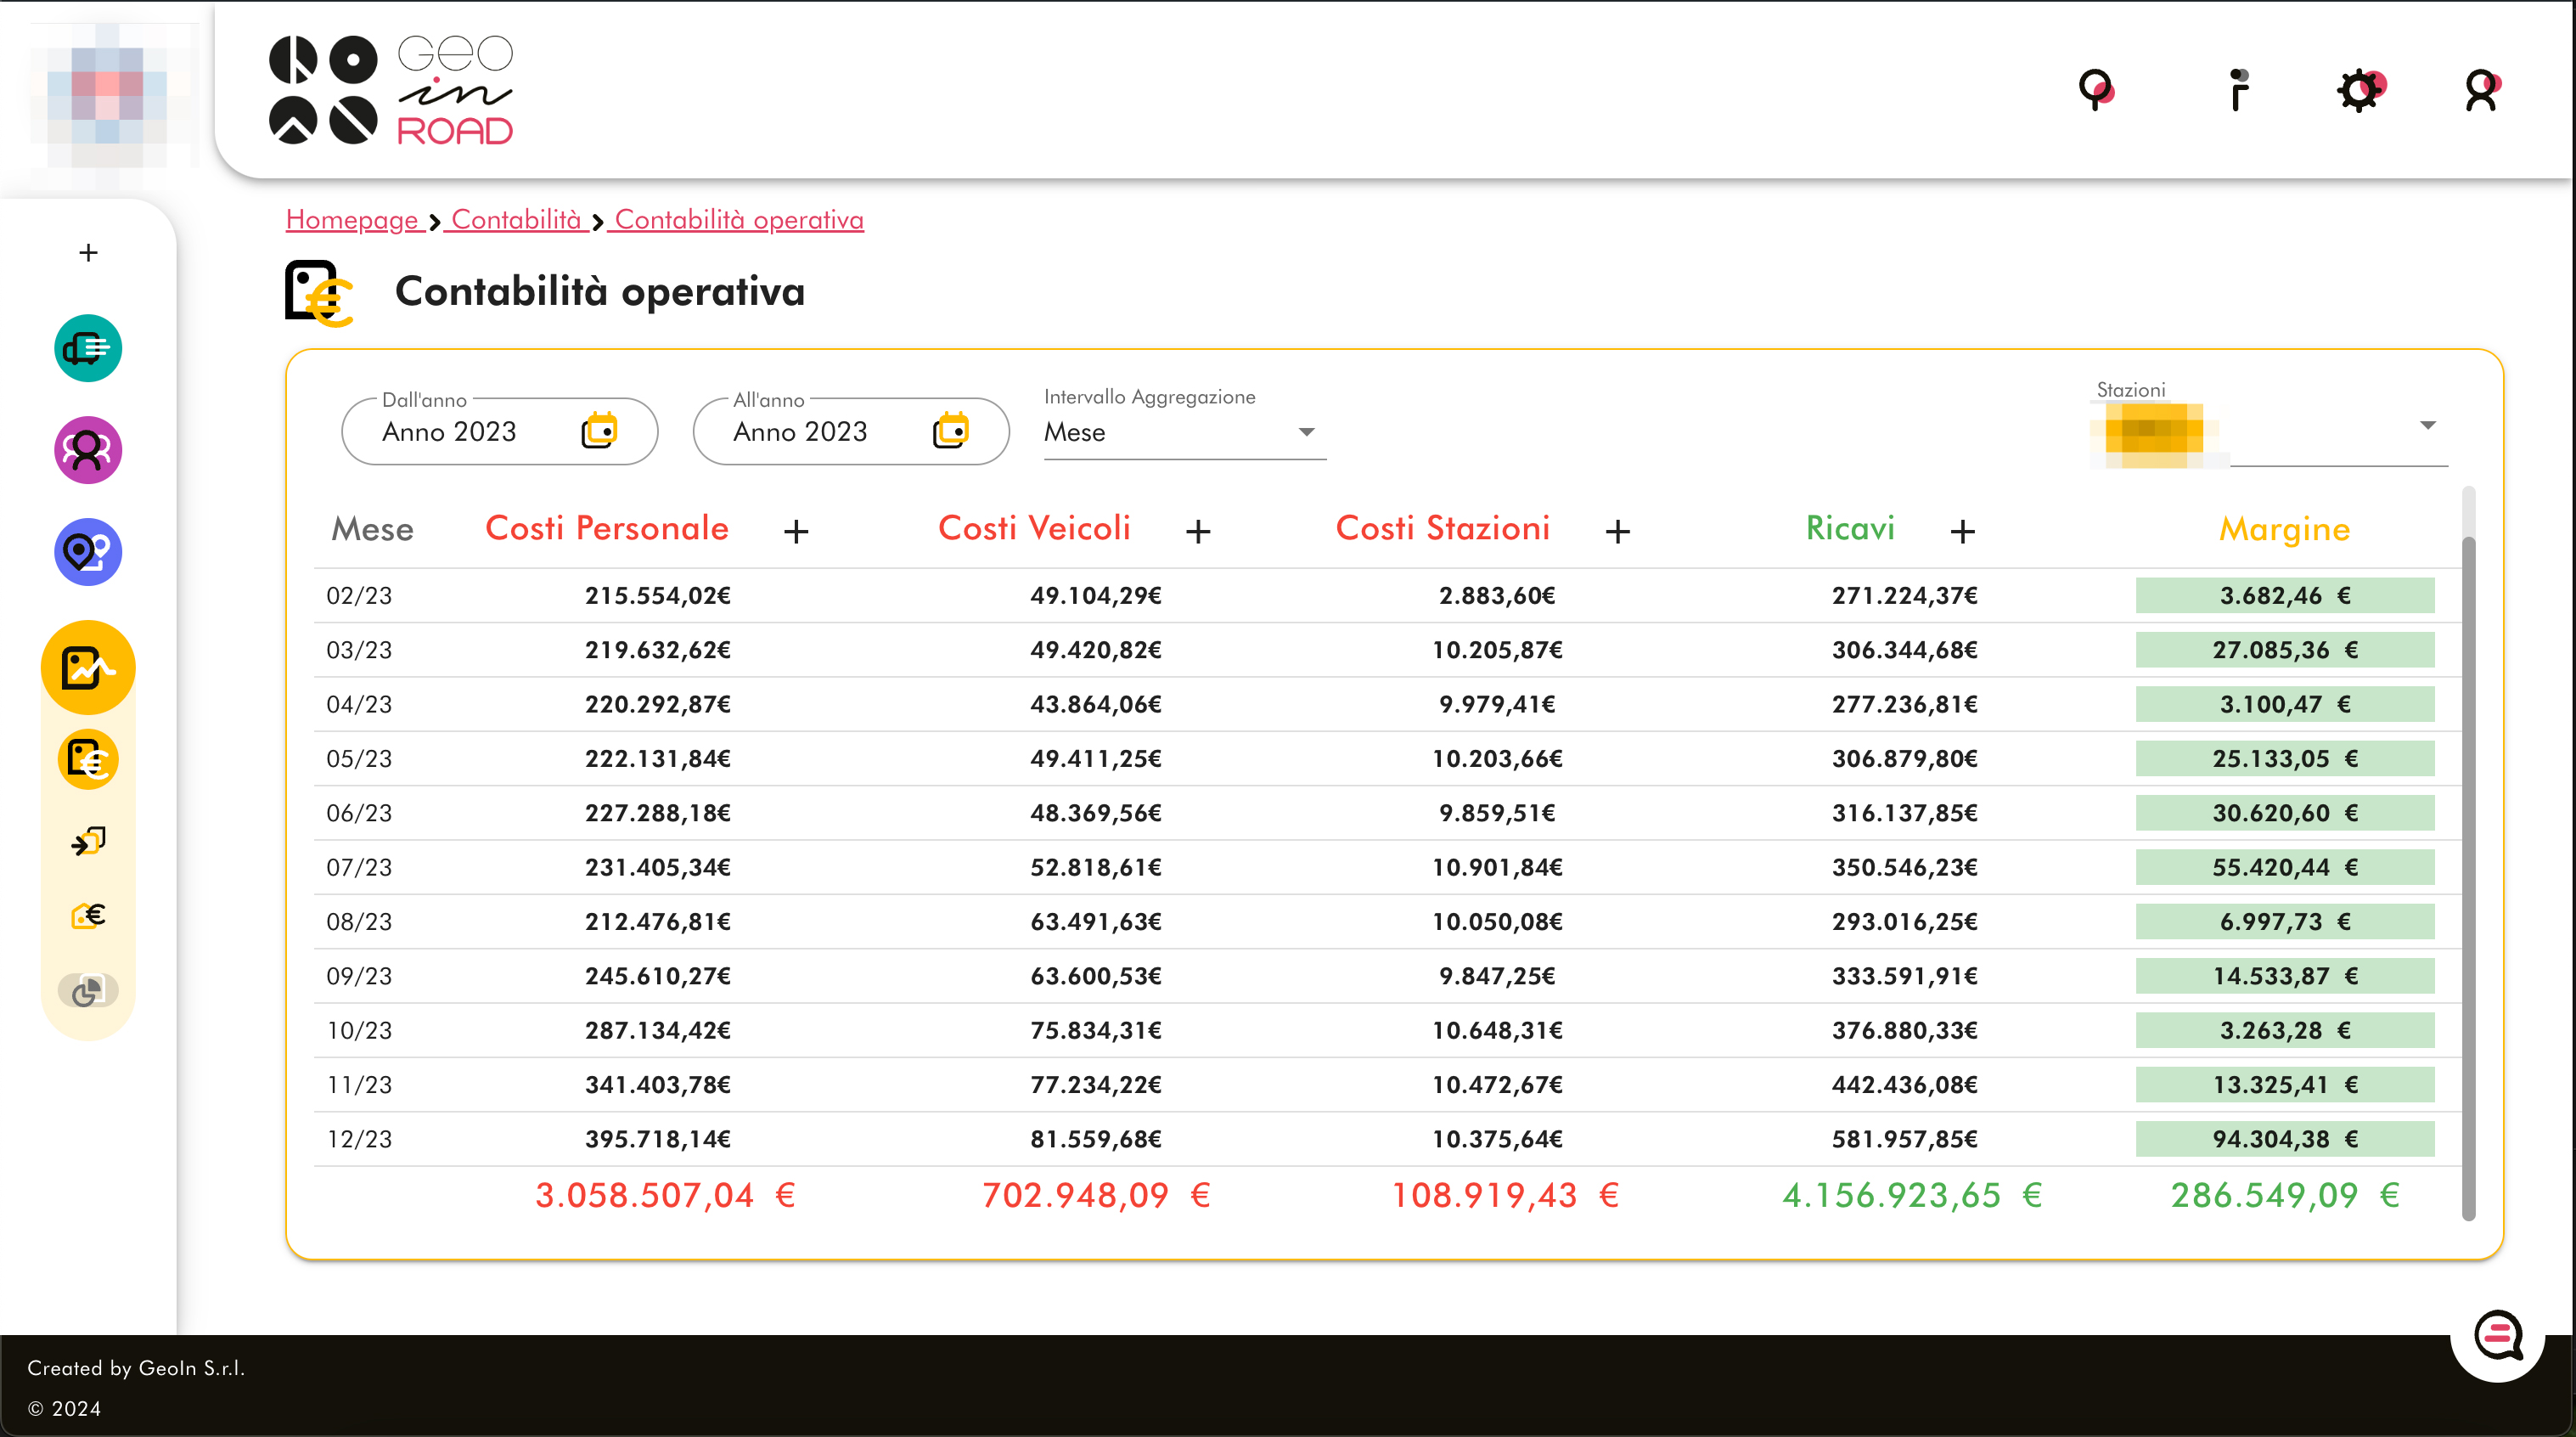This screenshot has width=2576, height=1437.
Task: Open the blue map location sidebar icon
Action: pos(88,552)
